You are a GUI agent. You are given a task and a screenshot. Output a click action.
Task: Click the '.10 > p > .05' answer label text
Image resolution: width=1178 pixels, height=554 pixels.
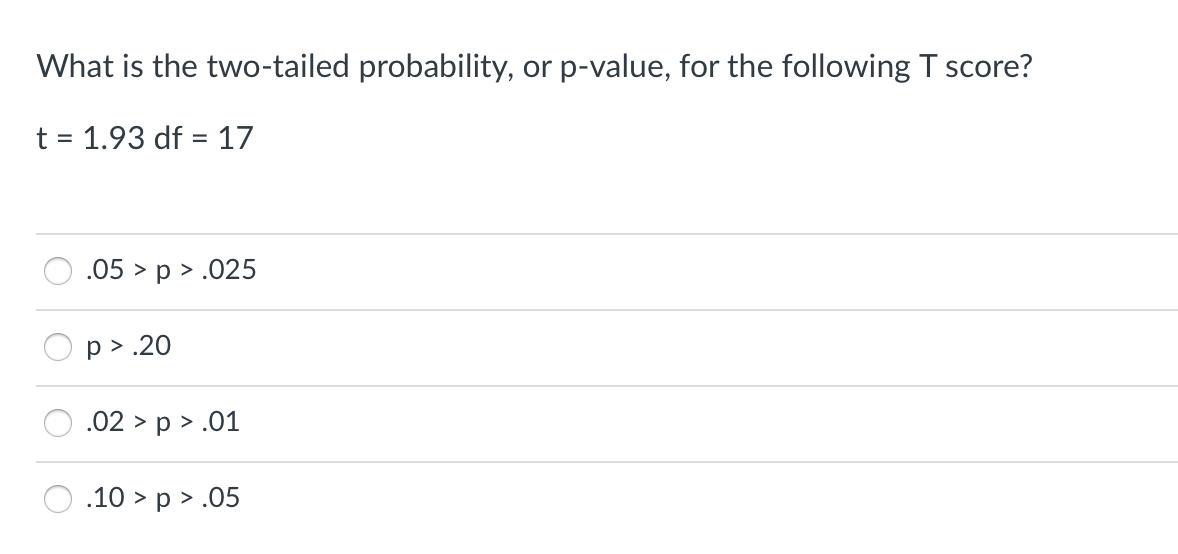163,498
